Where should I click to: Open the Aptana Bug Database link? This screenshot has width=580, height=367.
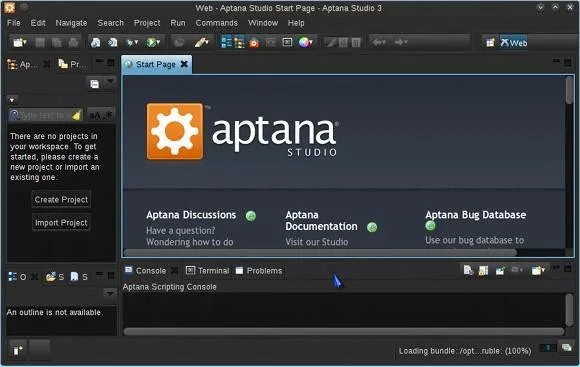[x=476, y=215]
